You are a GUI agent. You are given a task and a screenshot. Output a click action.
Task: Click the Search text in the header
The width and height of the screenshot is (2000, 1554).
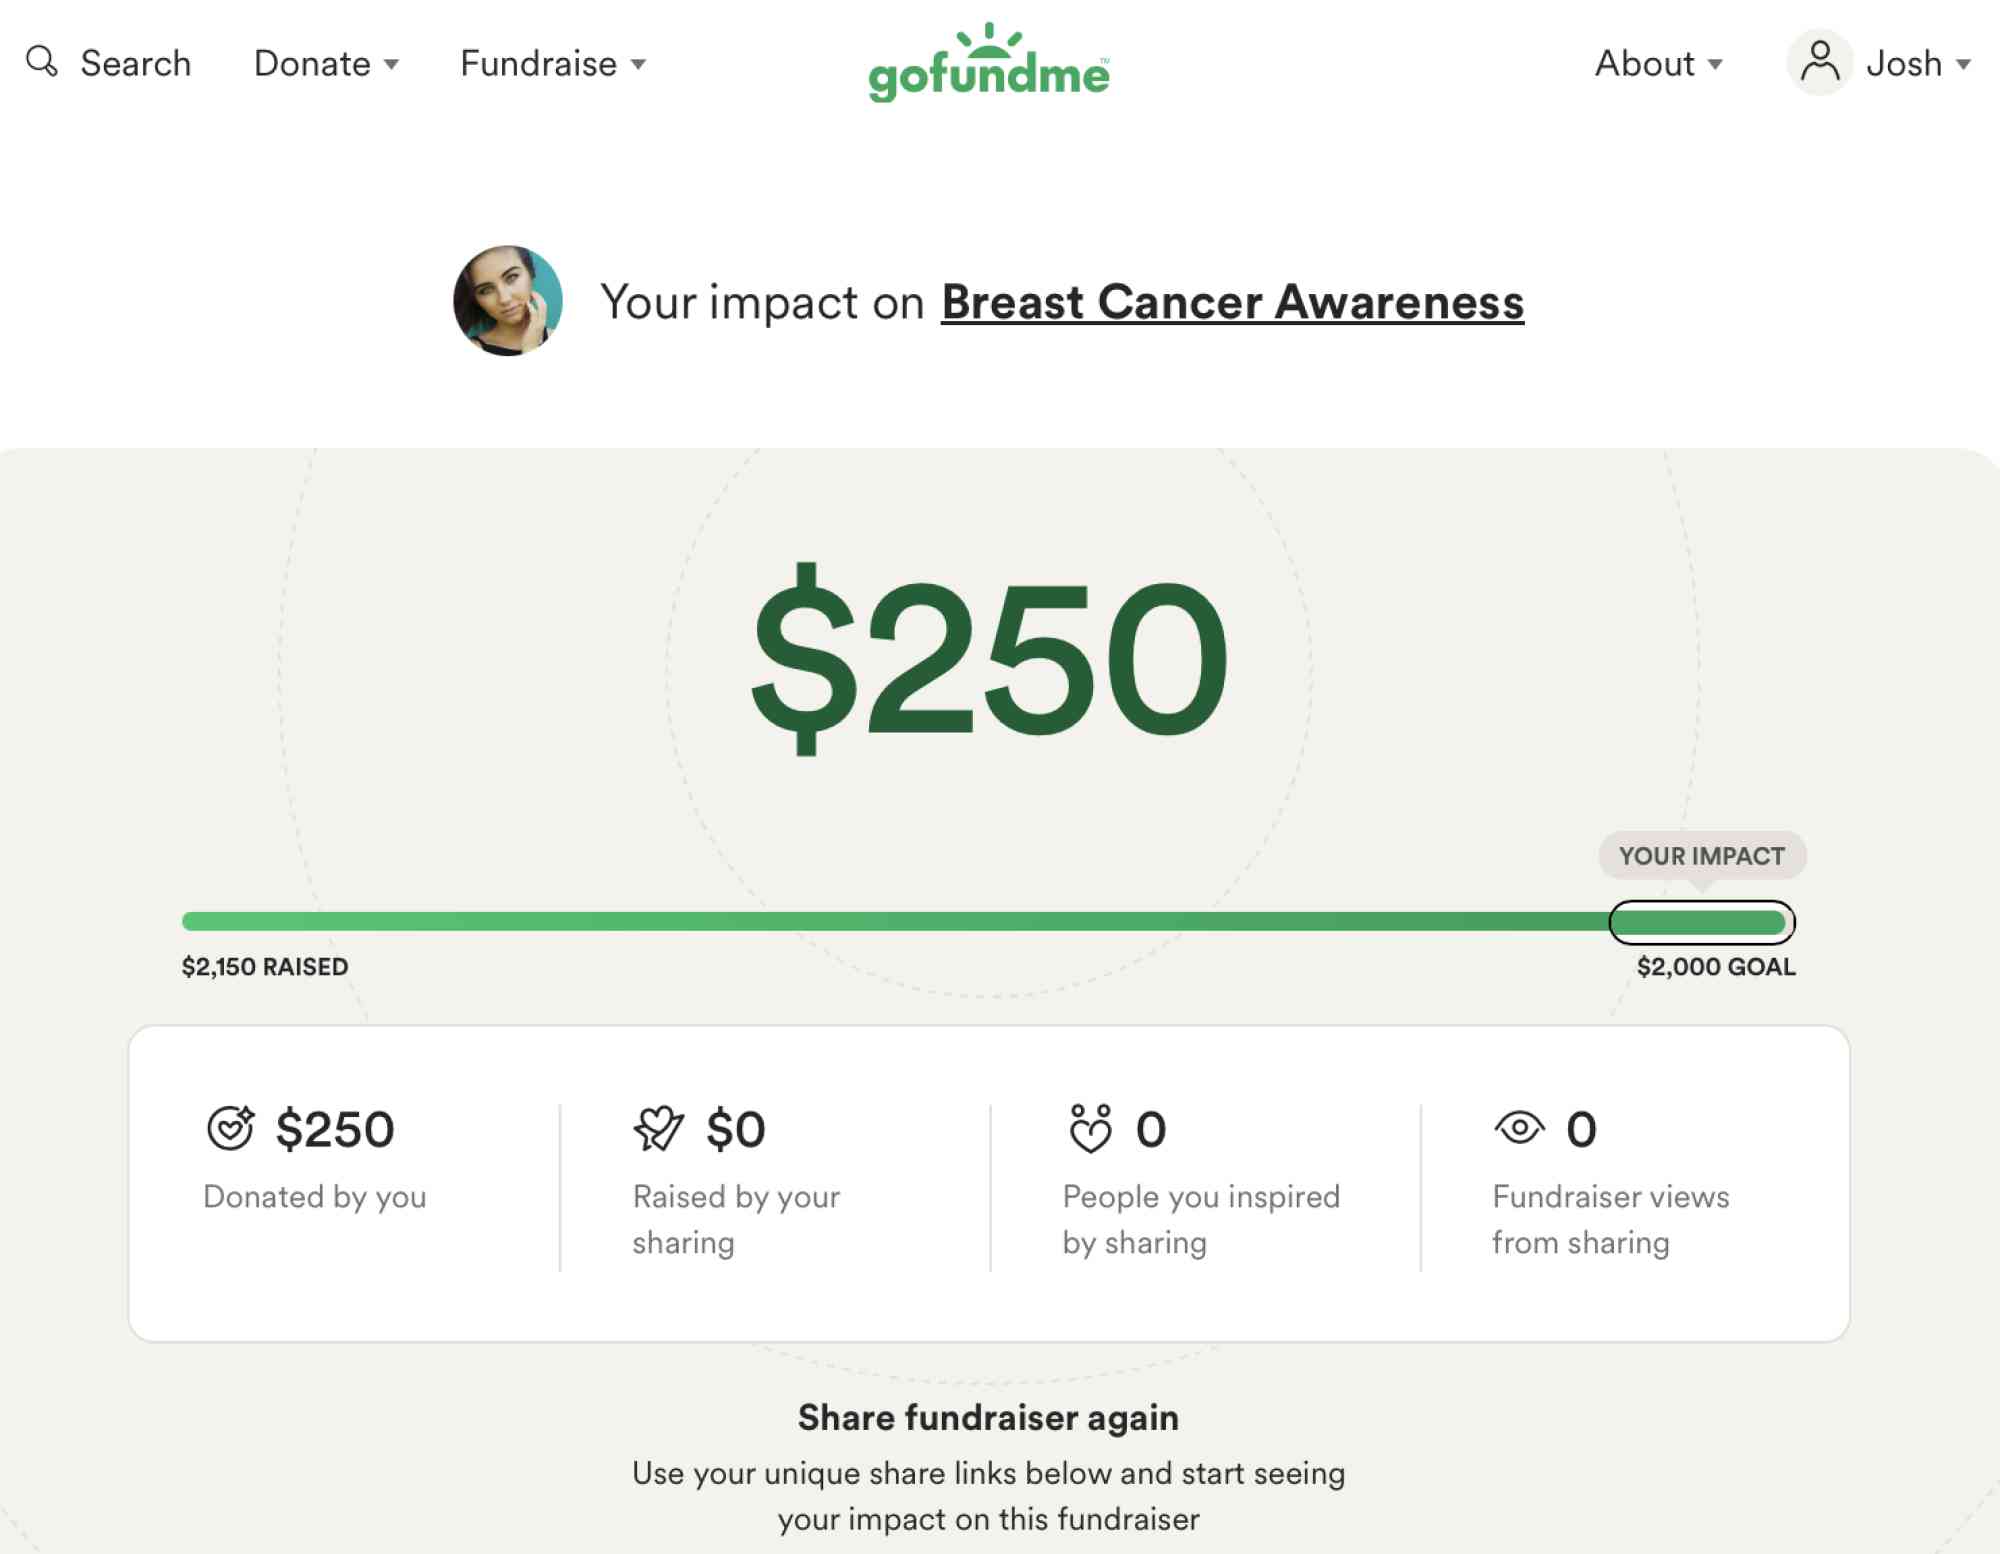(x=136, y=63)
